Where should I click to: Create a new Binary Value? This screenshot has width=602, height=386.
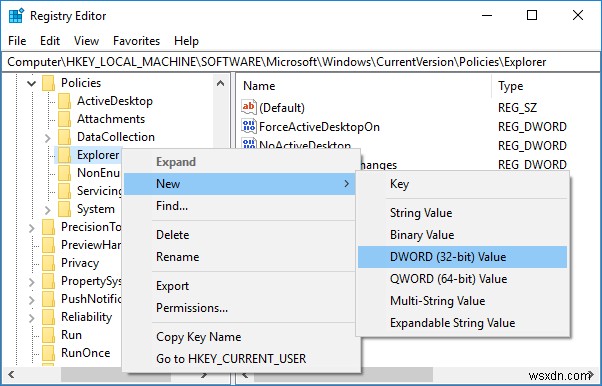point(463,235)
